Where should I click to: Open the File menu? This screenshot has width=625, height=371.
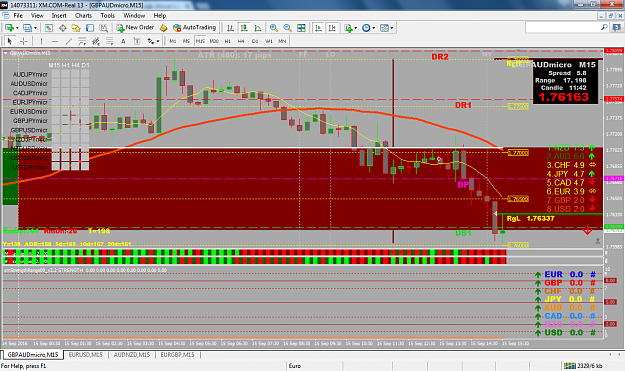18,16
